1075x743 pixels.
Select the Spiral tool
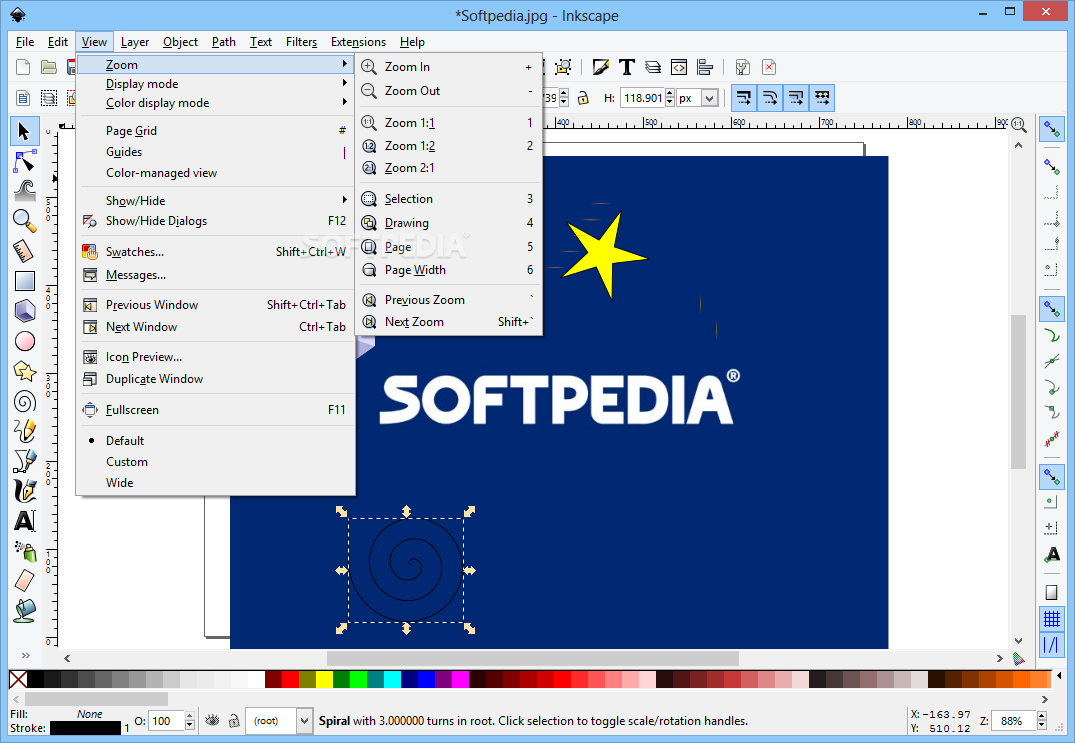(25, 402)
